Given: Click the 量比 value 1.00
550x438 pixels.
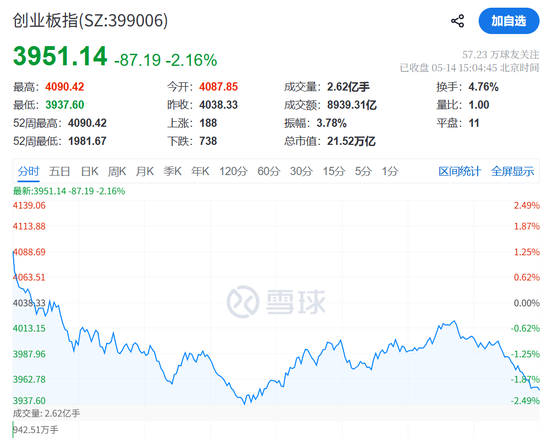Looking at the screenshot, I should (479, 105).
